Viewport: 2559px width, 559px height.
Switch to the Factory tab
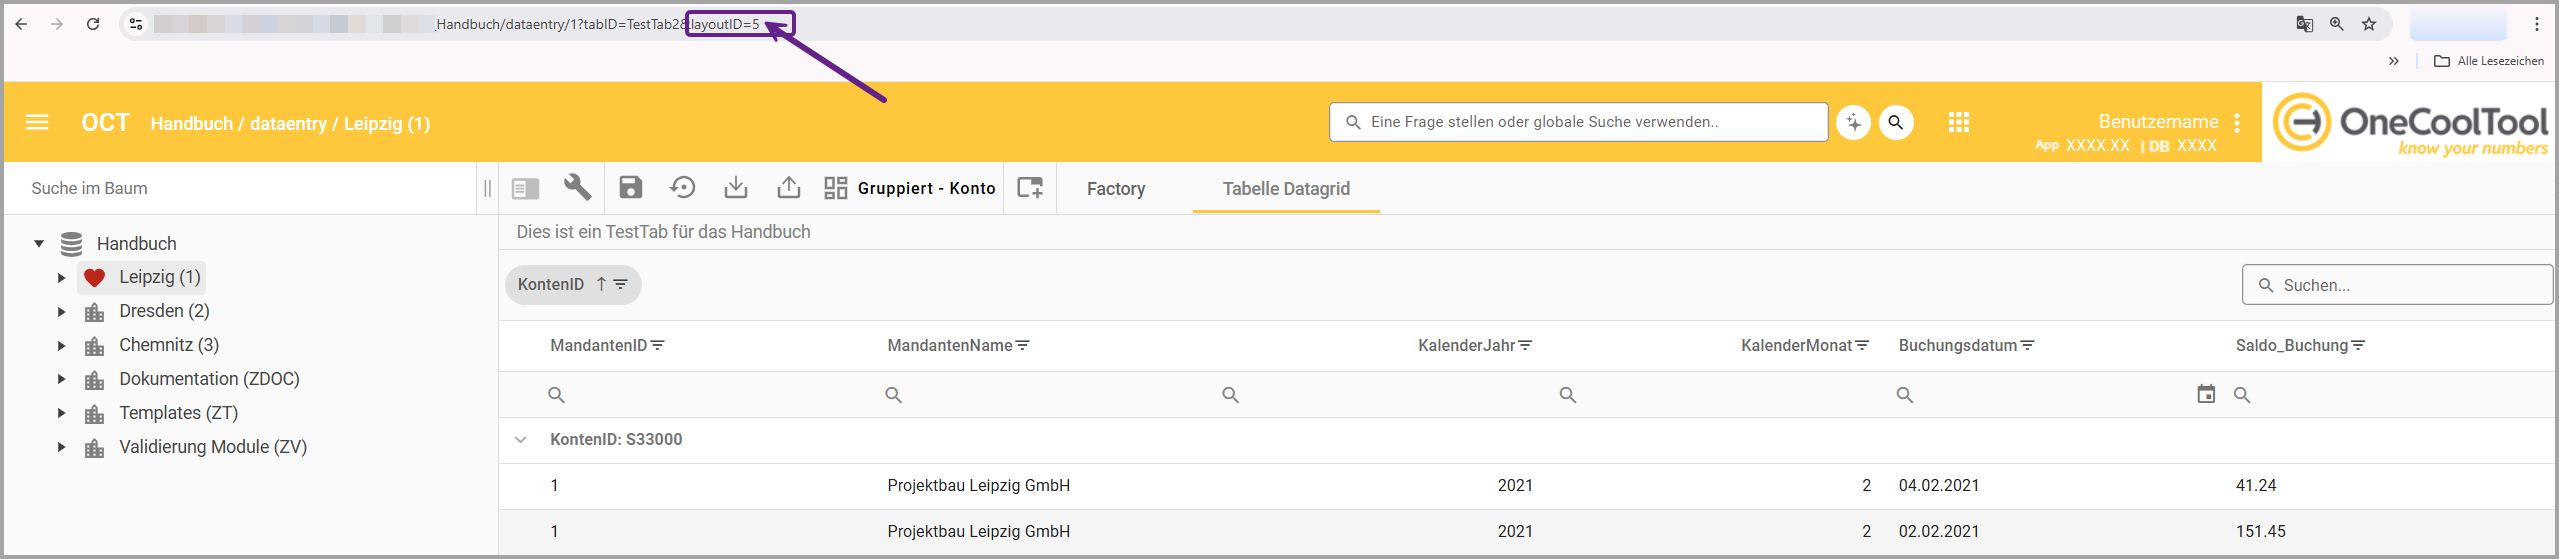pos(1115,189)
